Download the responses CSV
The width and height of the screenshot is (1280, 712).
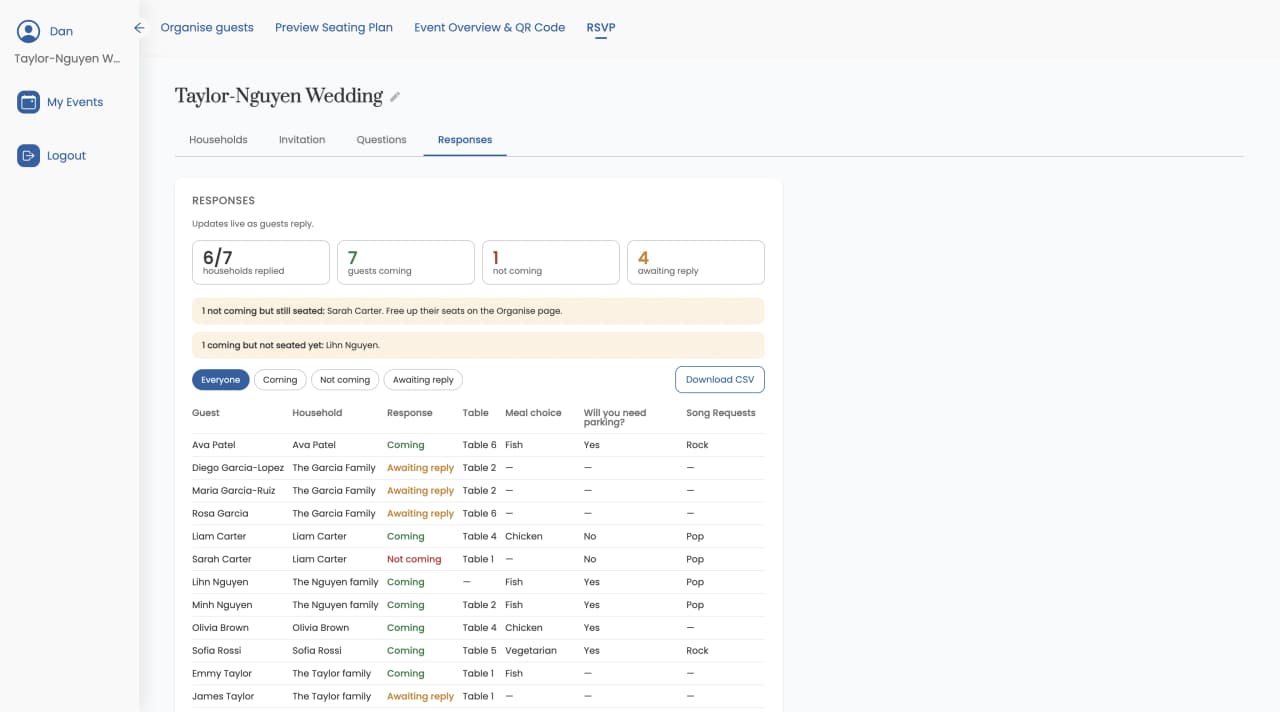pos(720,380)
